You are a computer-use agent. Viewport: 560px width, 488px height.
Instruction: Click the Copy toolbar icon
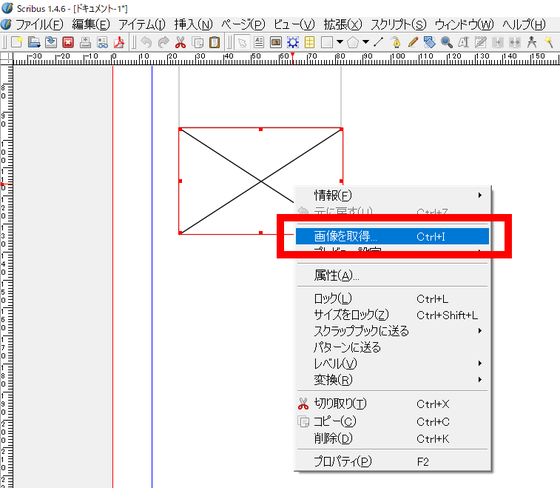(198, 43)
